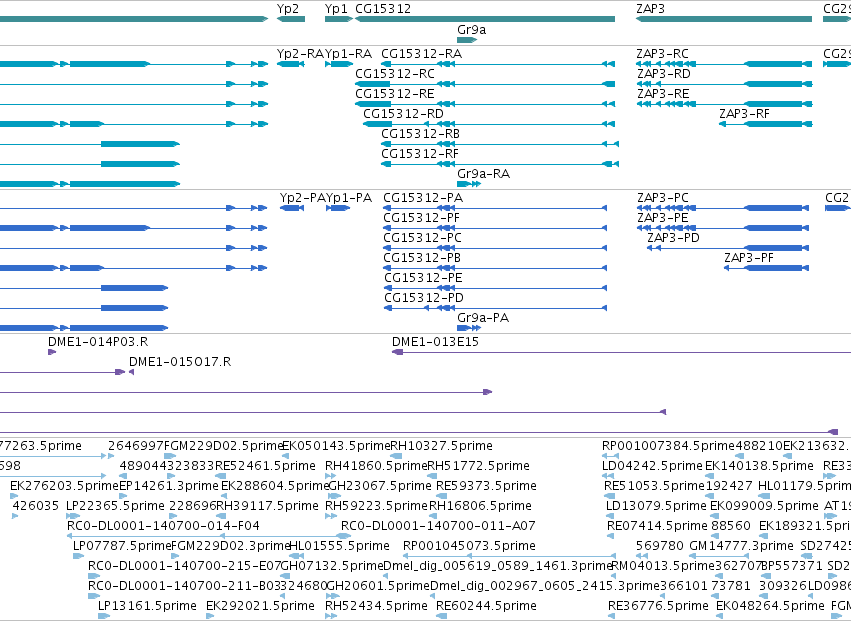Click the ZAP3-RE transcript label

tap(663, 93)
